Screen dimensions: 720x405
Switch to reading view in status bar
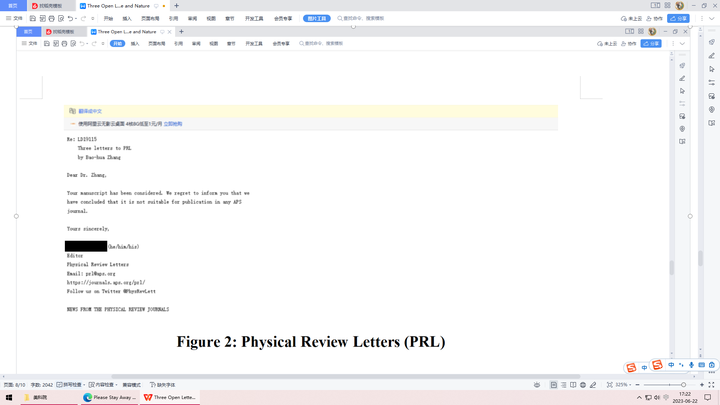coord(573,385)
